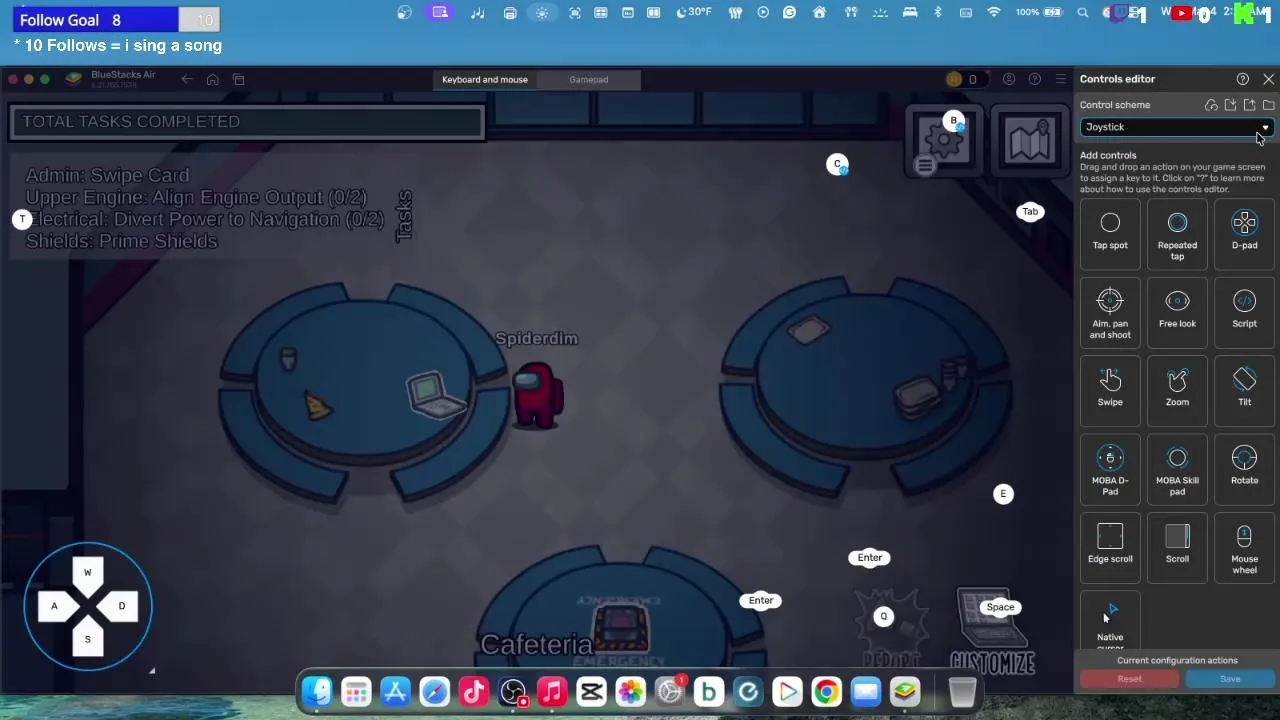Open the BlueStacks hamburger menu

pos(1061,79)
